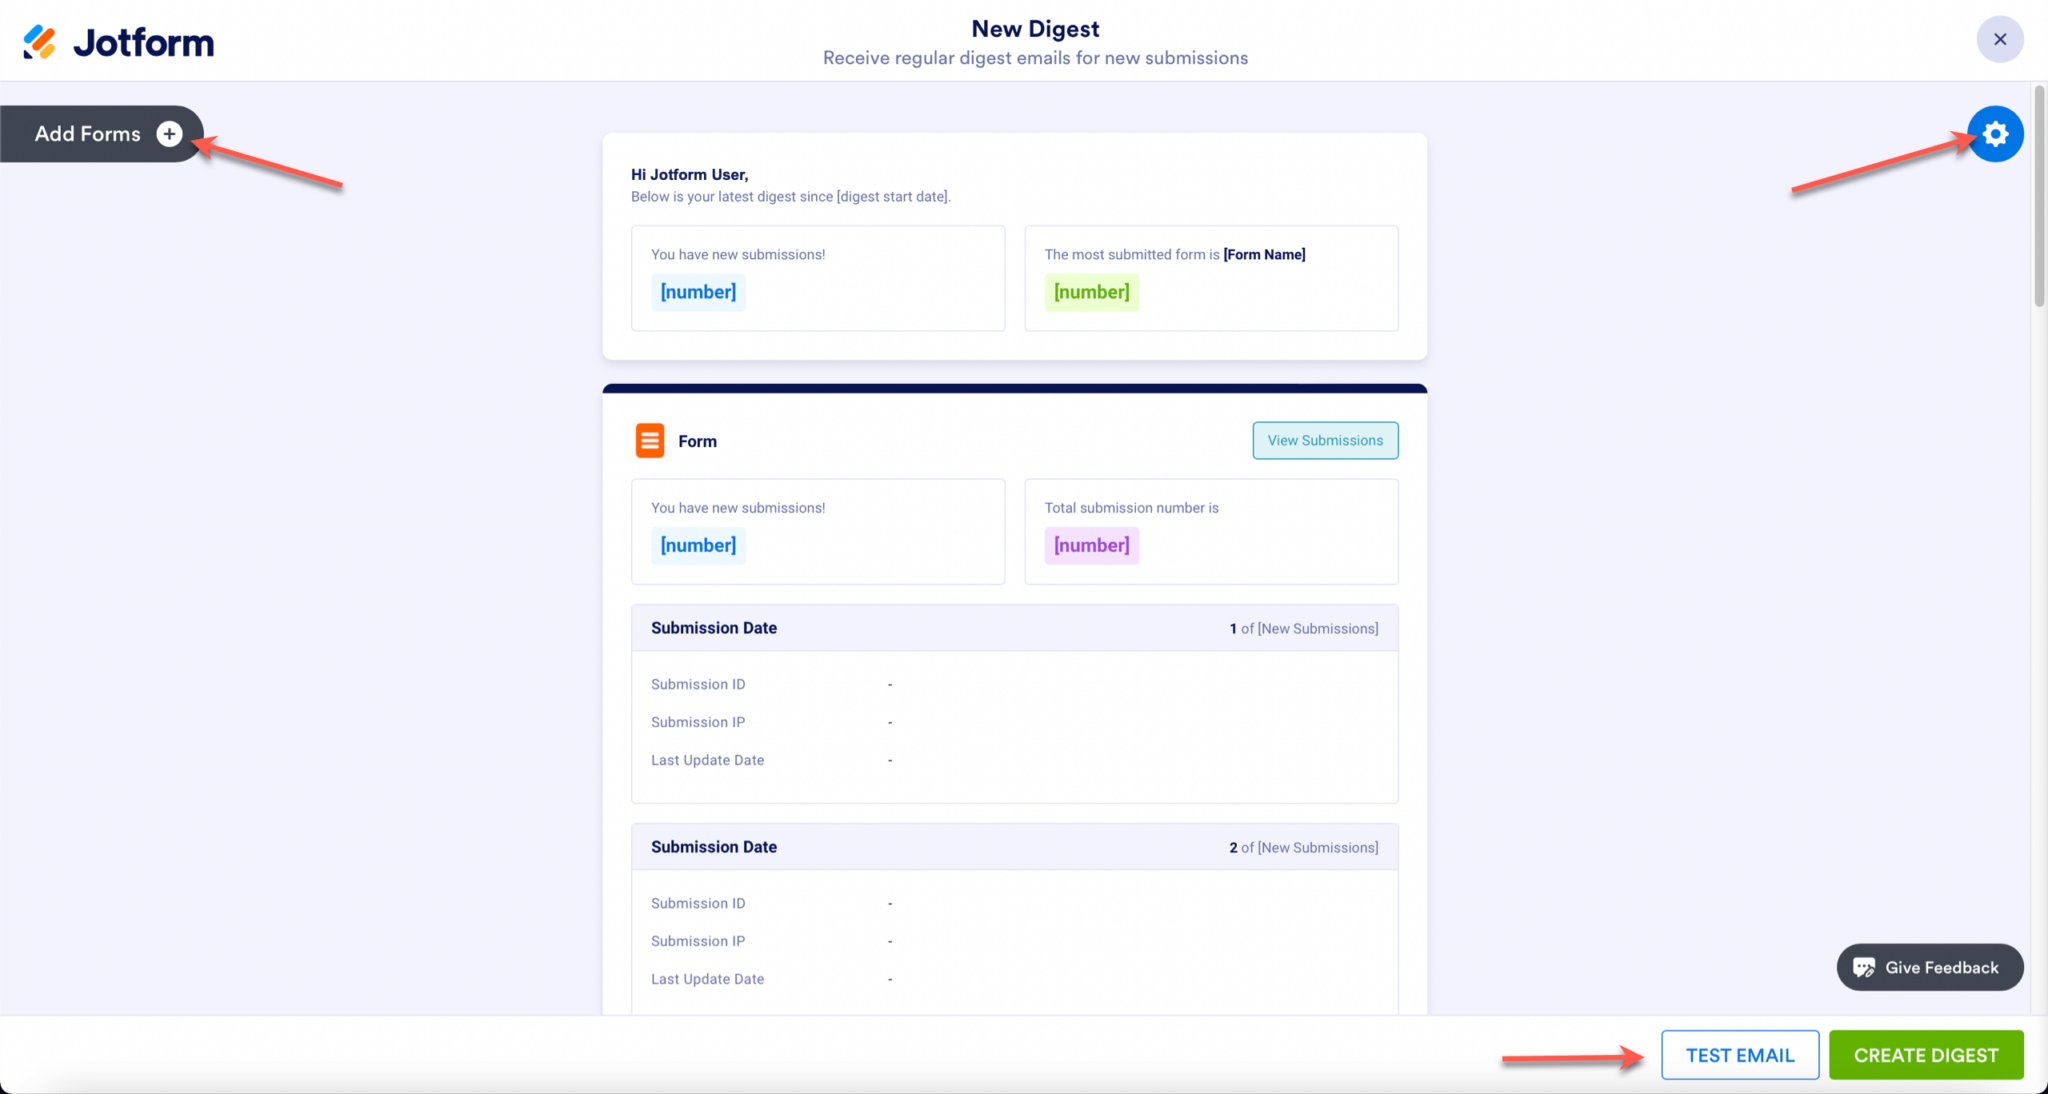Click the second Submission Date section header
This screenshot has width=2048, height=1094.
[x=714, y=846]
